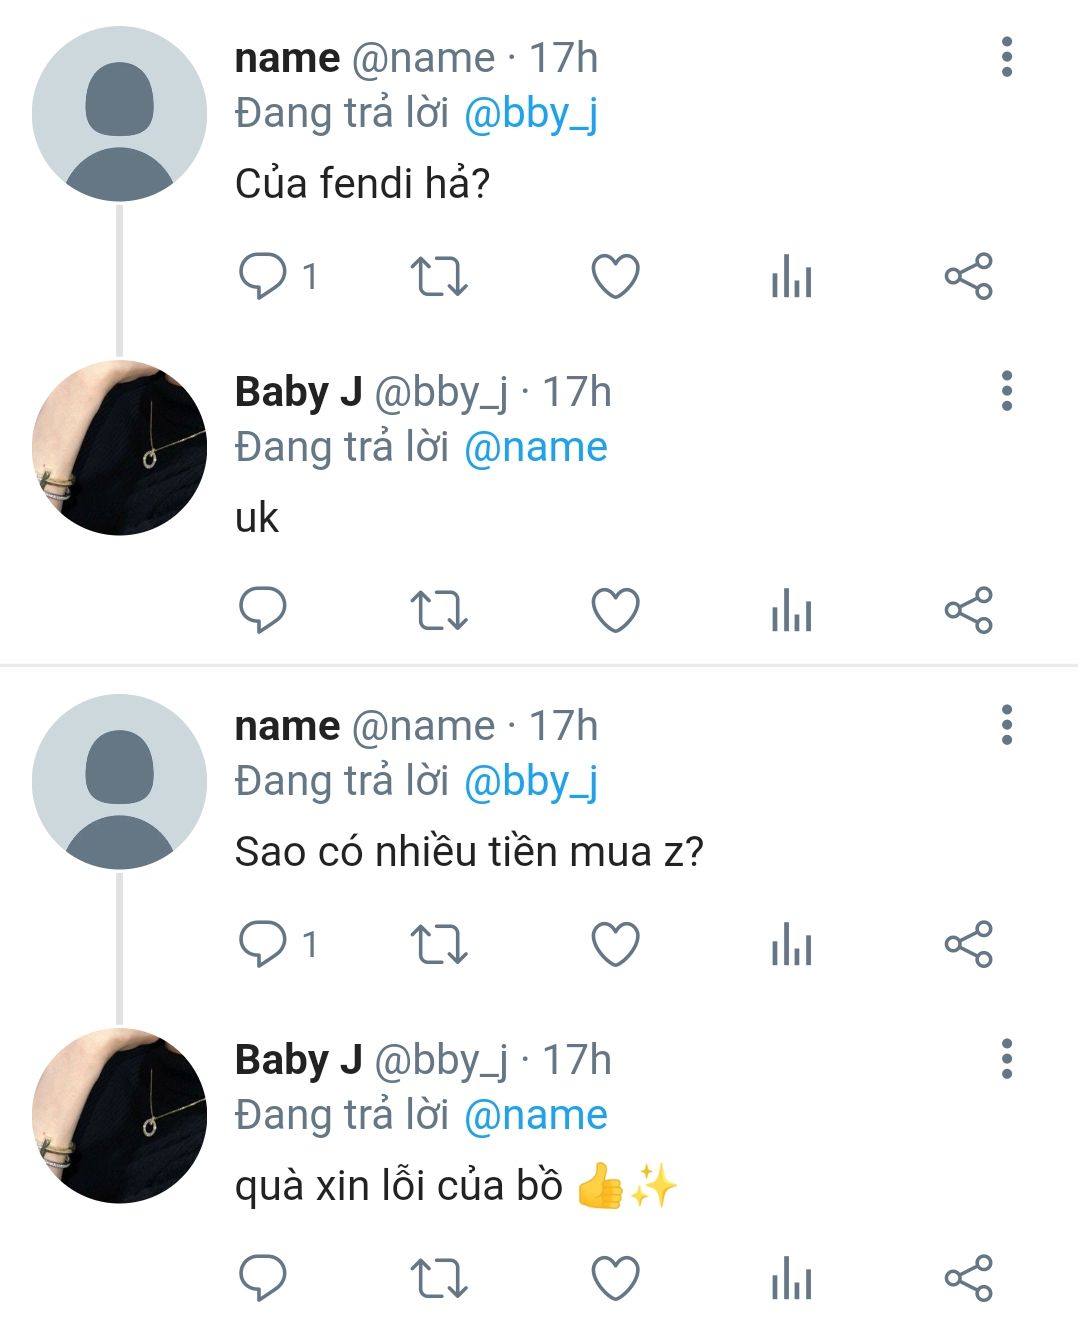Viewport: 1078px width, 1322px height.
Task: Open the default avatar of first tweet
Action: tap(119, 113)
